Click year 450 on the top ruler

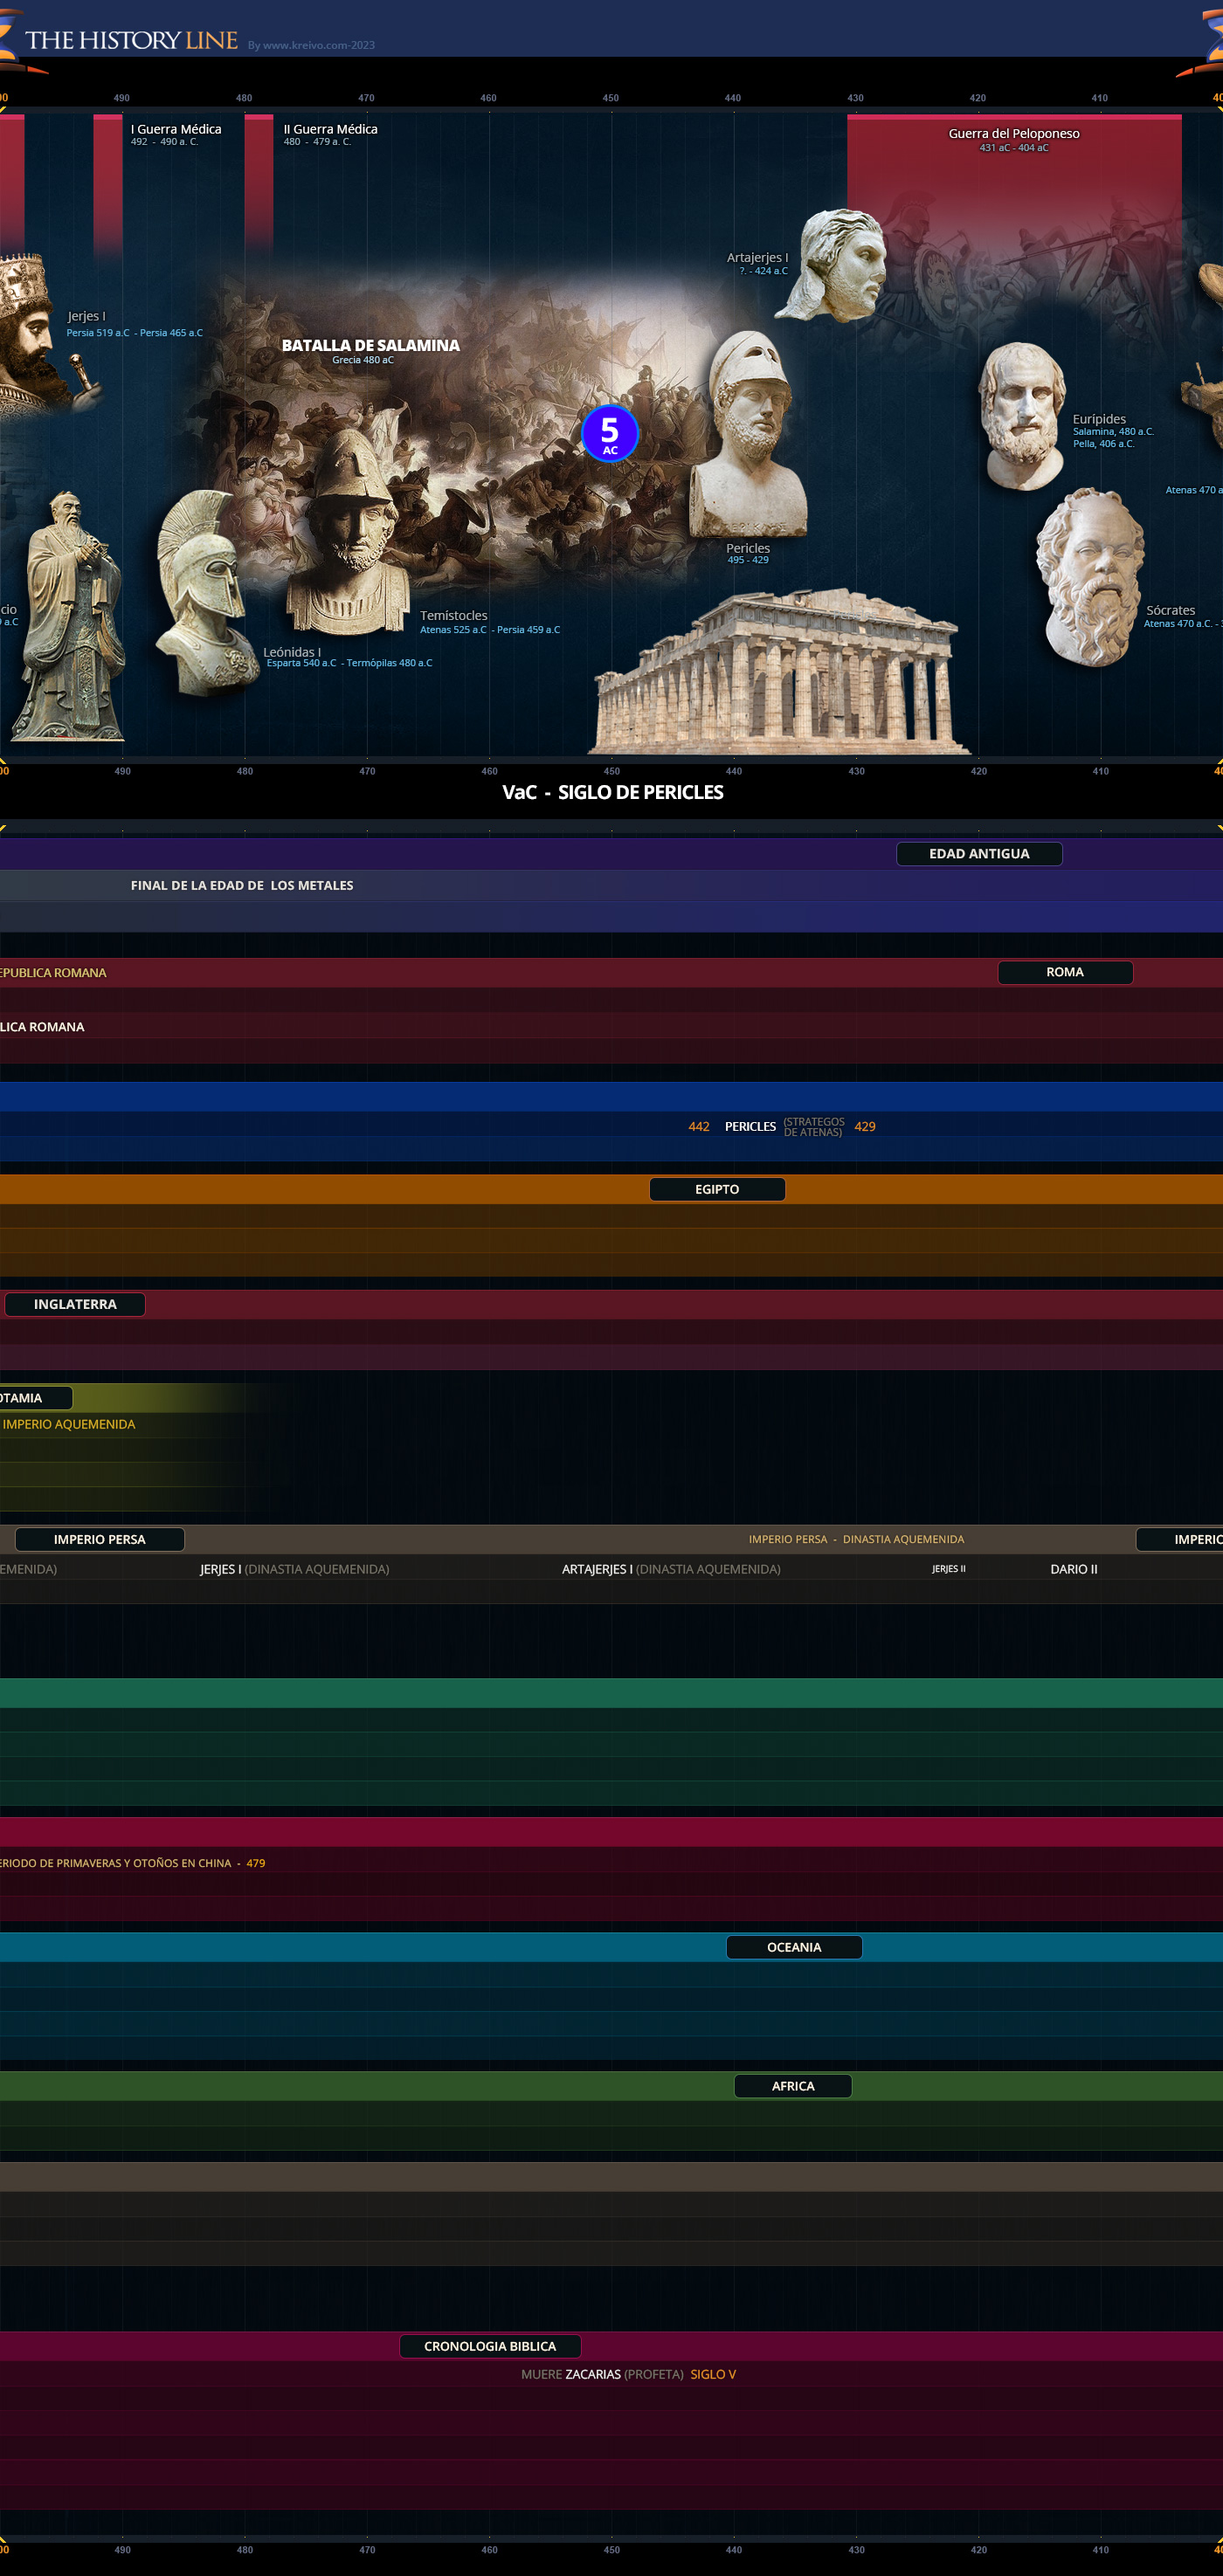pos(611,98)
